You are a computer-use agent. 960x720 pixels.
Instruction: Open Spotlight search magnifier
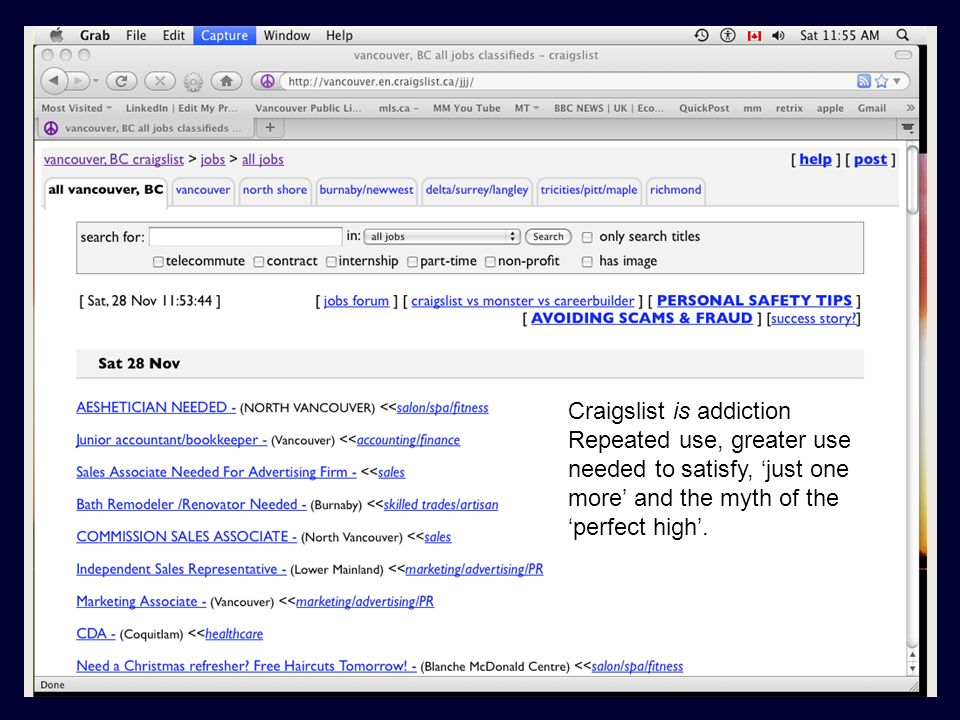902,35
